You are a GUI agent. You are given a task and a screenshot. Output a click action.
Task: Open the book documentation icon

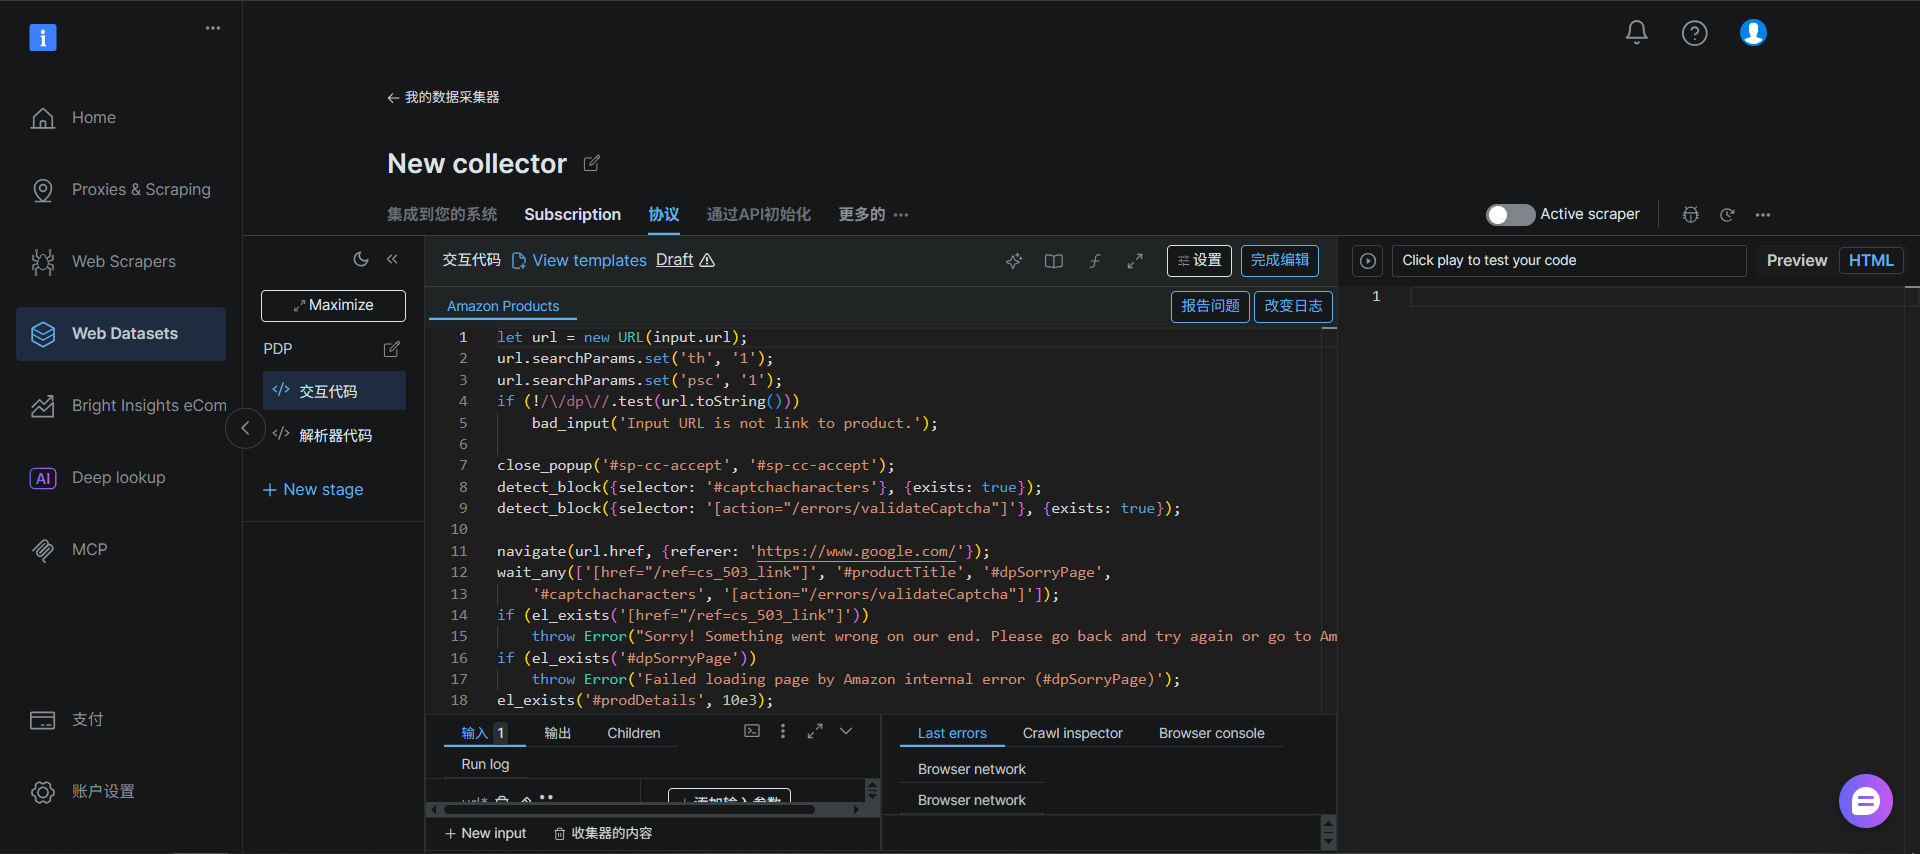(x=1054, y=261)
